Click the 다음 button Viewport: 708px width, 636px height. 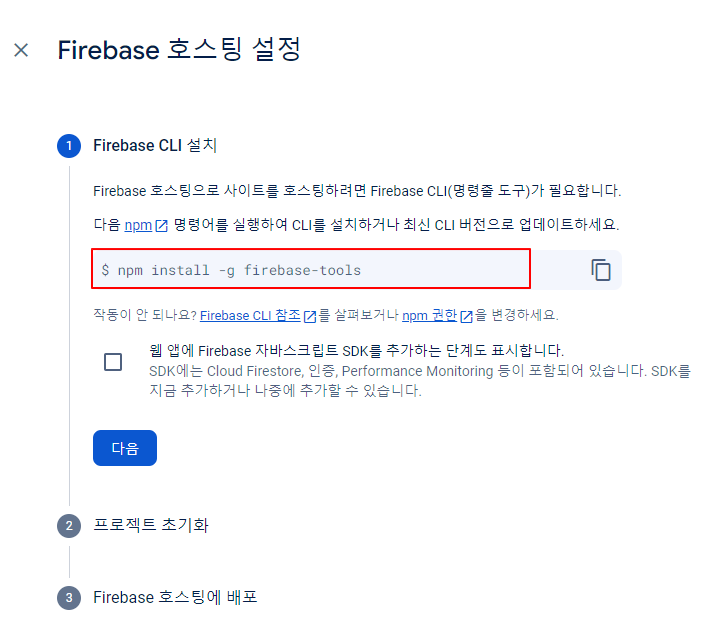[x=125, y=448]
